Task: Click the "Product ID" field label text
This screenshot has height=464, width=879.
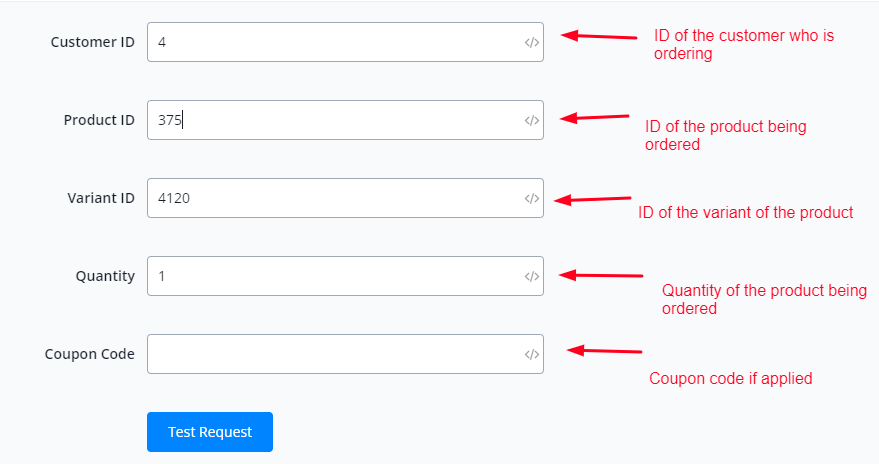Action: [99, 120]
